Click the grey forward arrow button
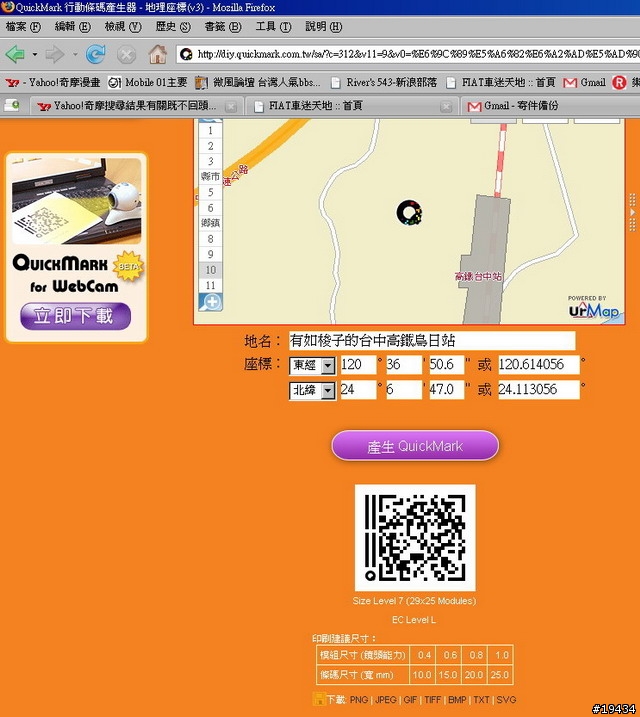This screenshot has width=640, height=717. pos(55,54)
